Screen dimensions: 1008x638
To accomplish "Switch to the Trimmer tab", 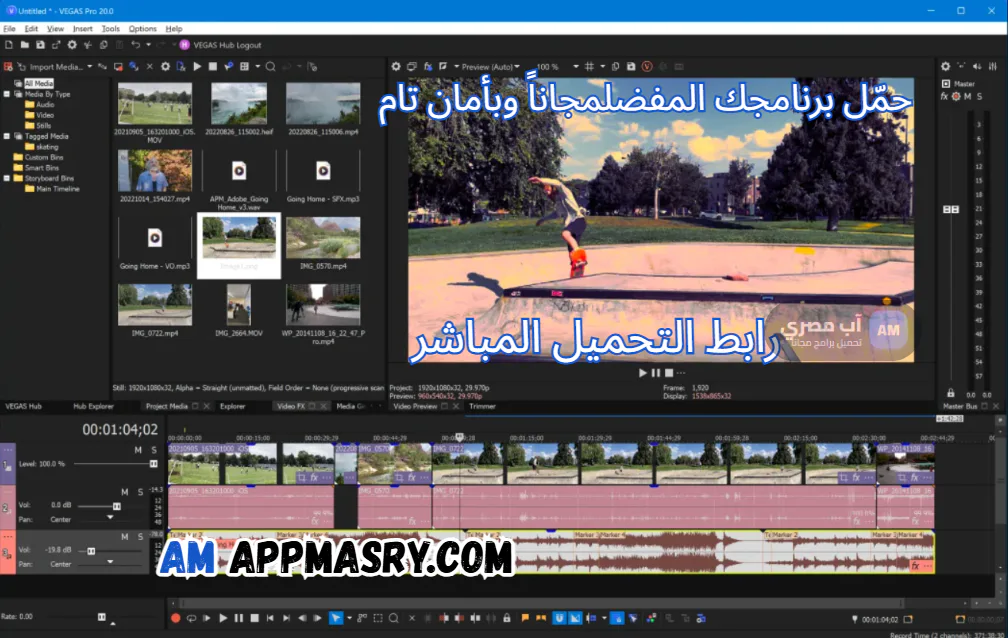I will click(x=482, y=406).
